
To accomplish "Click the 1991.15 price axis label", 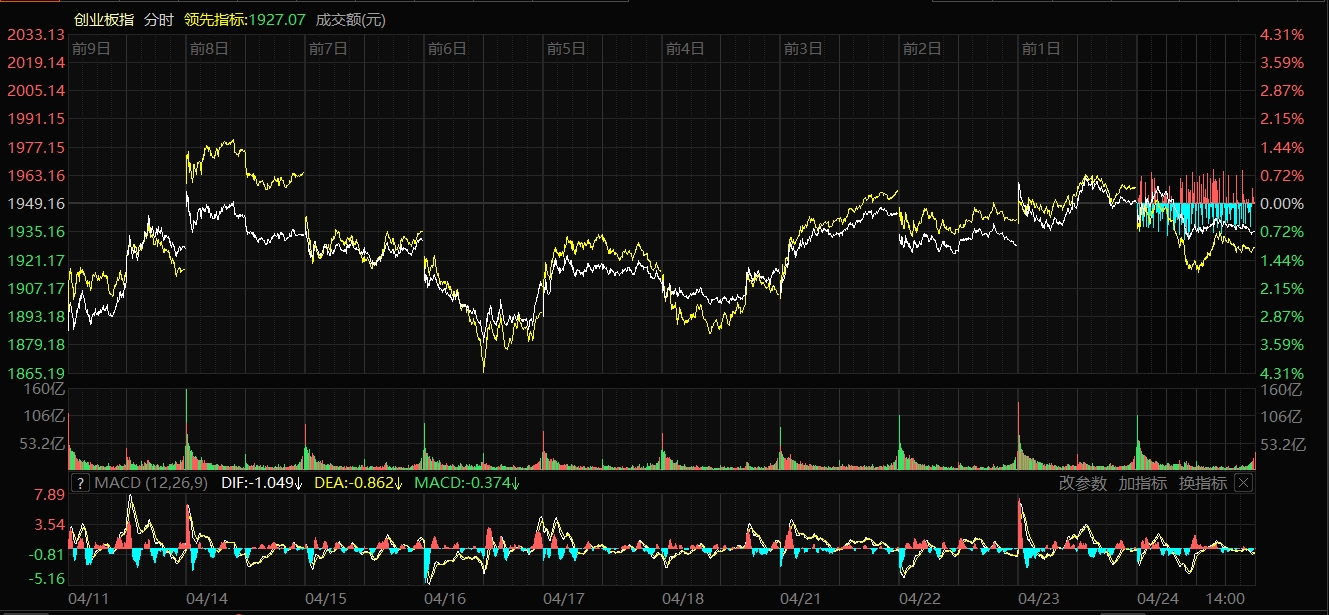I will (36, 118).
